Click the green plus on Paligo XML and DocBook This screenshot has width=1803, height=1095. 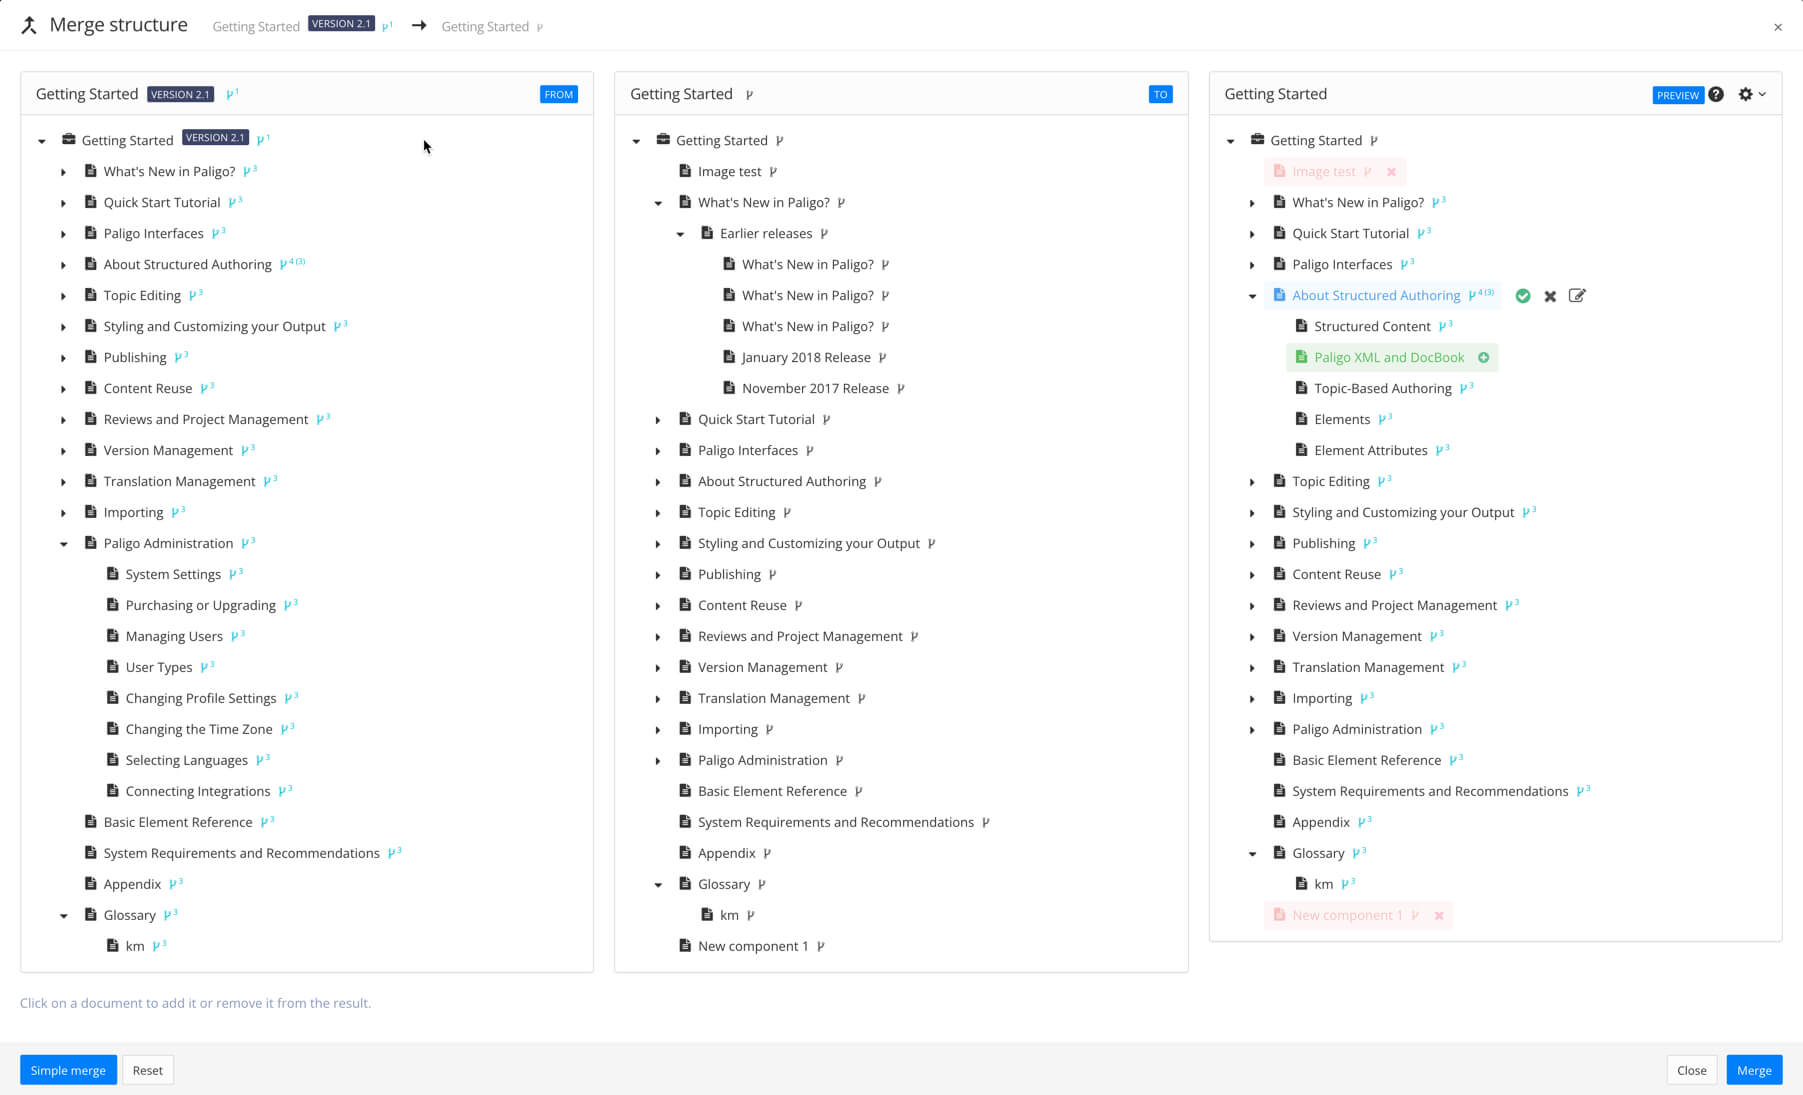click(x=1483, y=357)
